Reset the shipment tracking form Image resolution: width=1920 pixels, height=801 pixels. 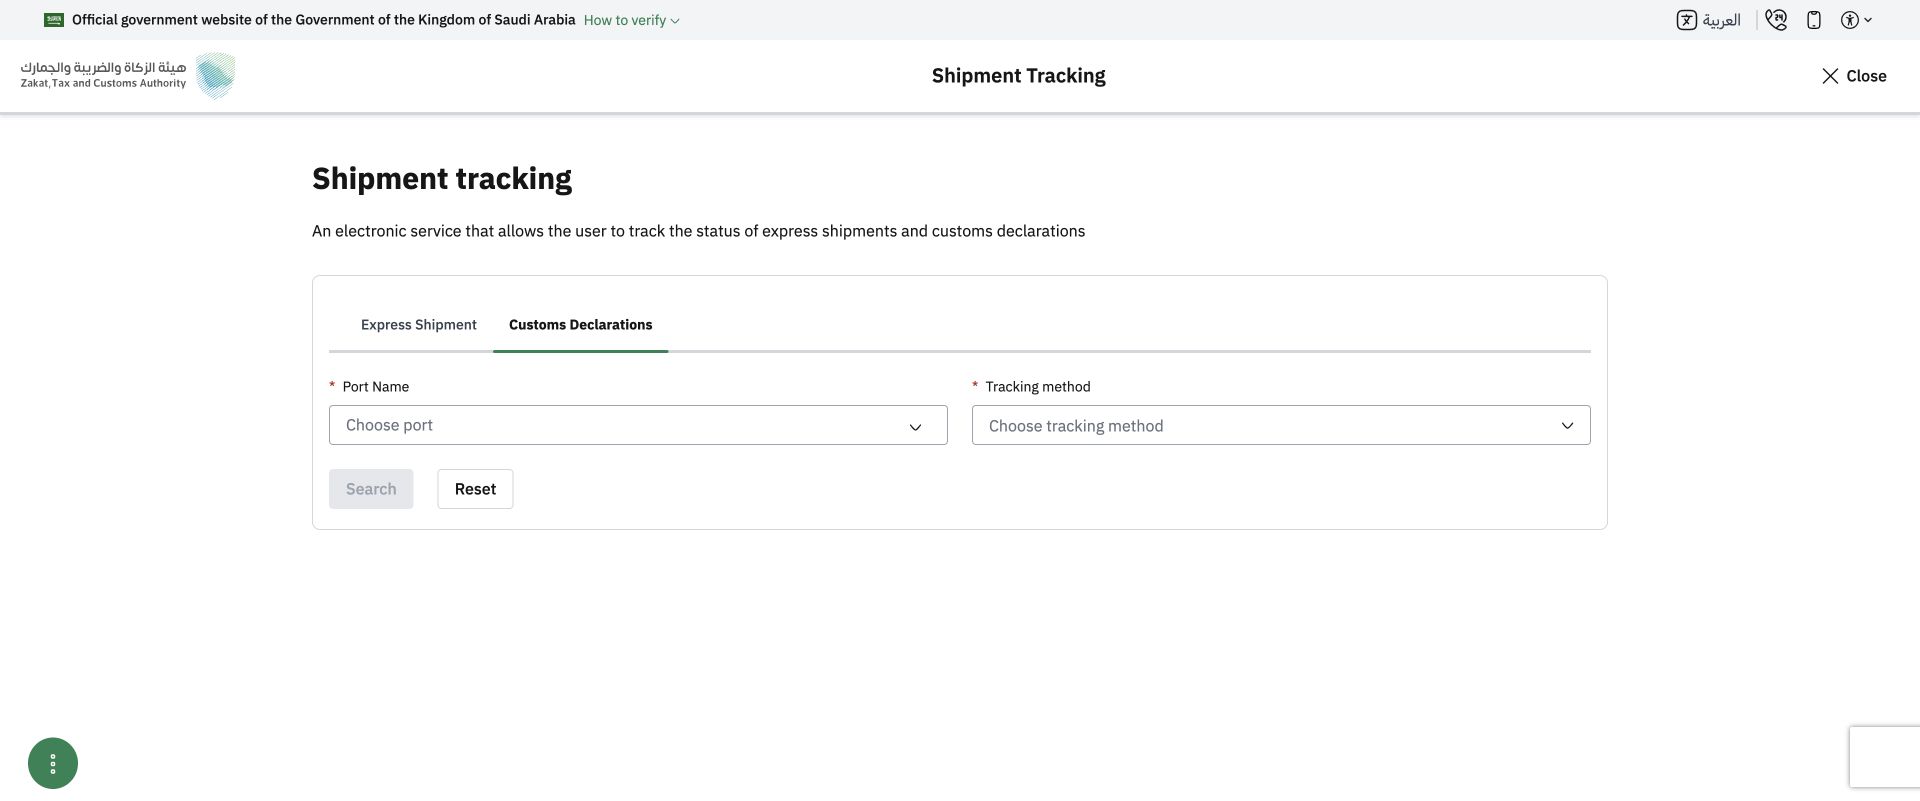point(475,489)
